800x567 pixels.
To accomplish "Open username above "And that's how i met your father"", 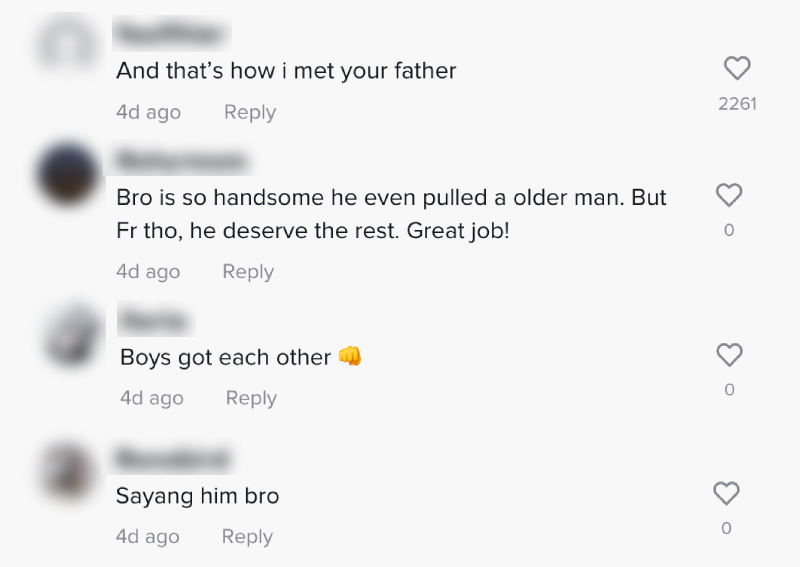I will [169, 35].
